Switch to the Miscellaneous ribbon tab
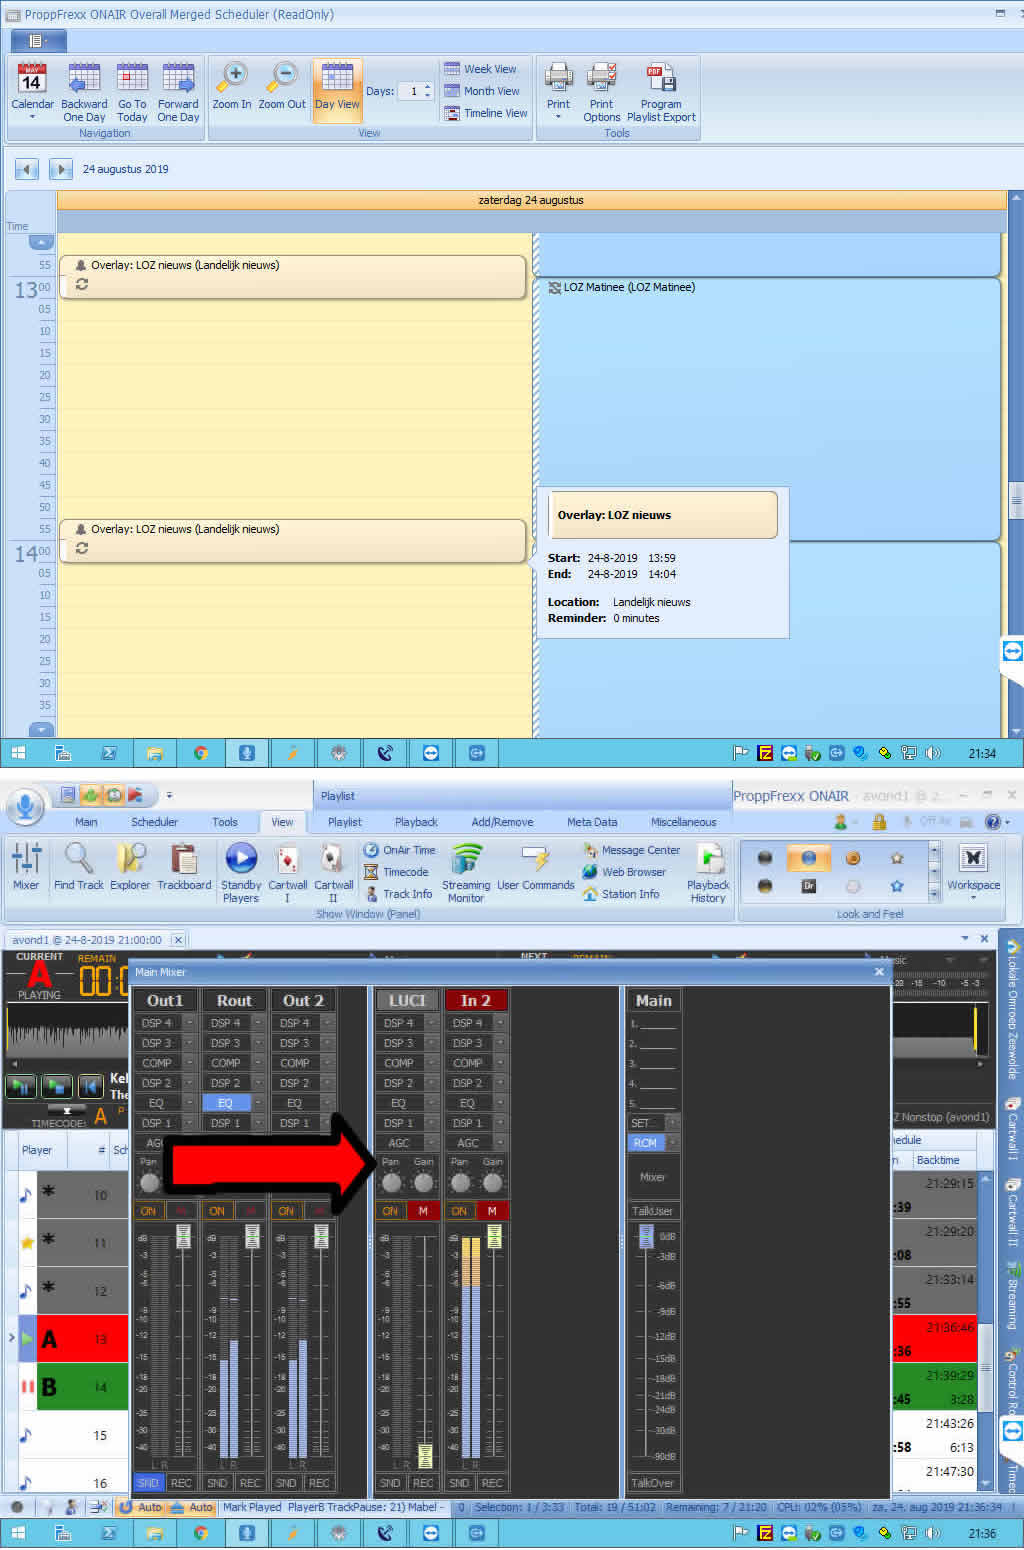 tap(684, 822)
